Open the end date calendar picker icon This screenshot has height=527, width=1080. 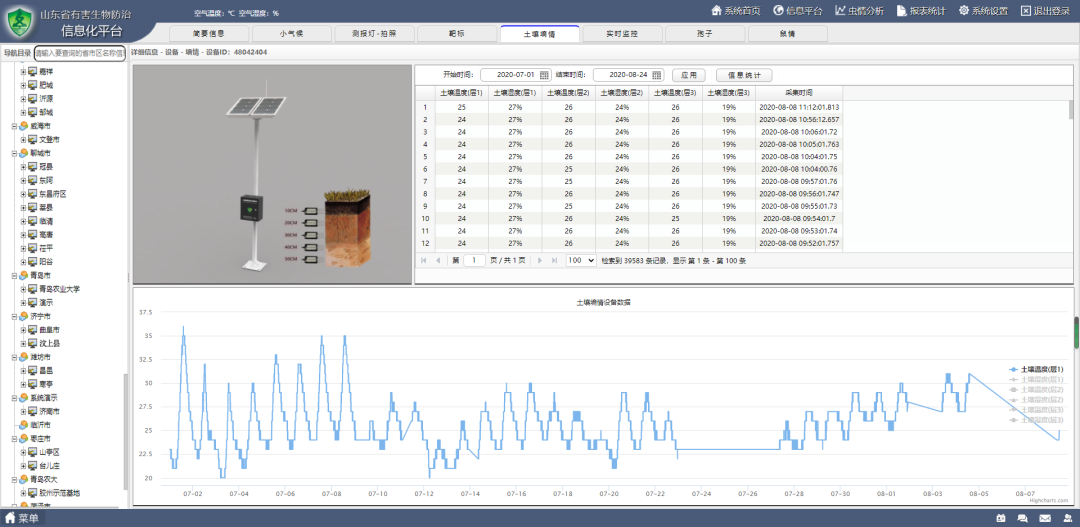point(657,75)
